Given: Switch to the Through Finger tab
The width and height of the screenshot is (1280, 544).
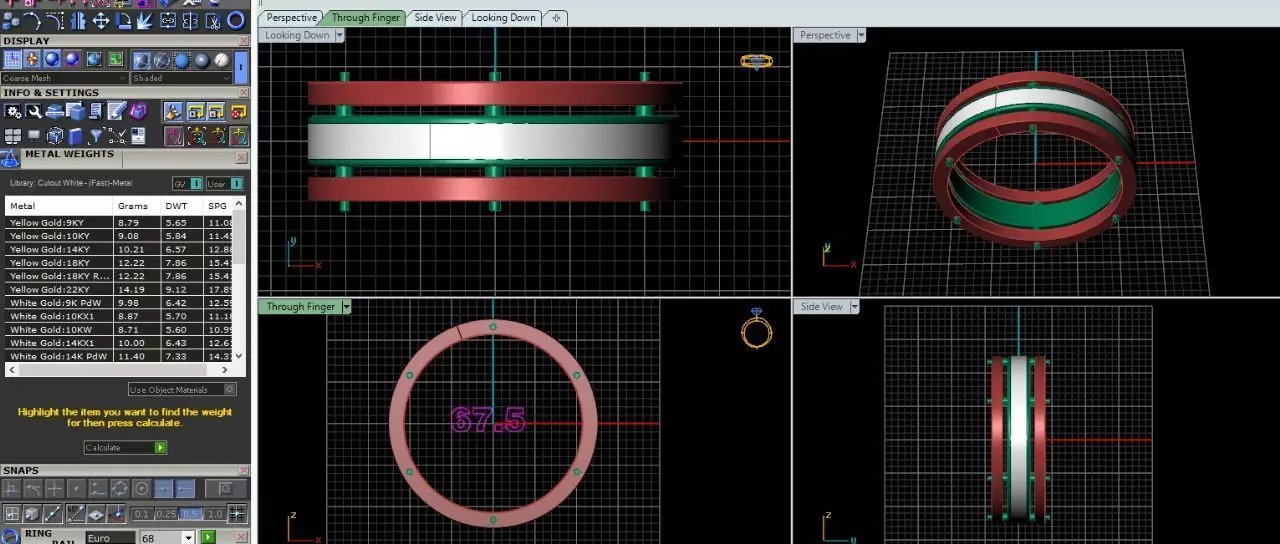Looking at the screenshot, I should pyautogui.click(x=365, y=17).
